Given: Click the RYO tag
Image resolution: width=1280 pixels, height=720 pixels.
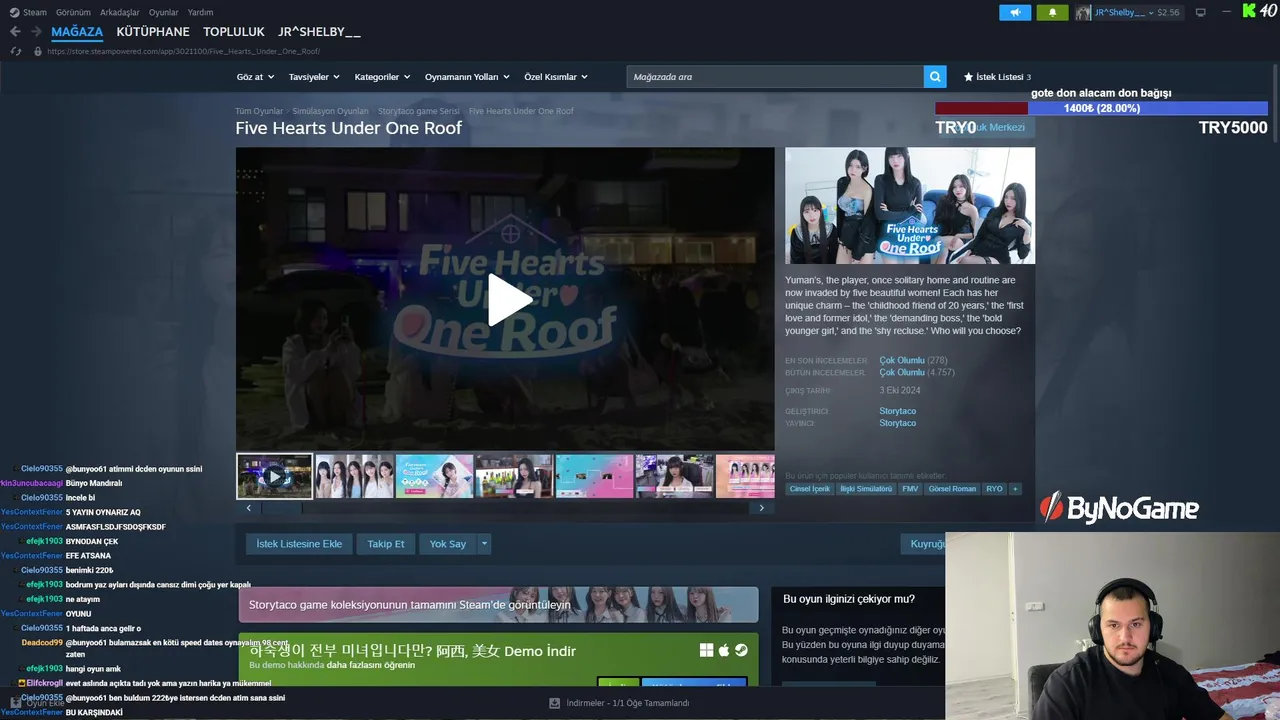Looking at the screenshot, I should pyautogui.click(x=994, y=489).
